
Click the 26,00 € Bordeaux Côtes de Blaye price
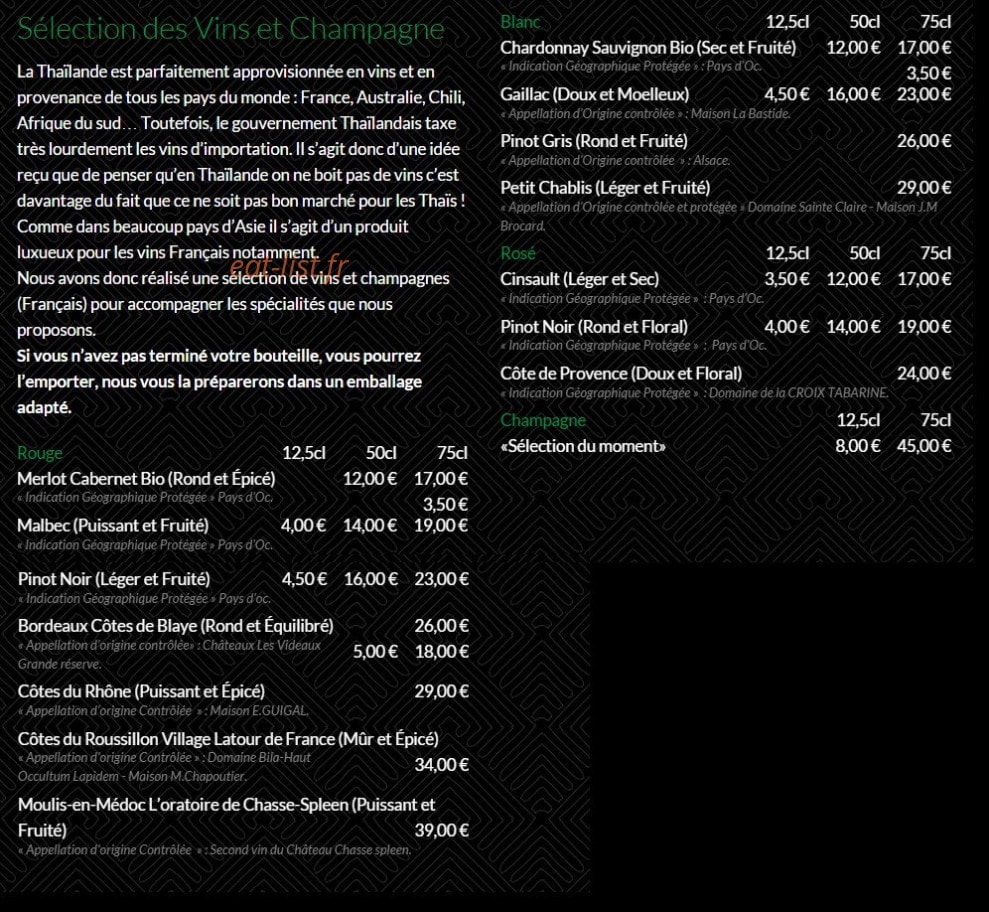(x=442, y=626)
